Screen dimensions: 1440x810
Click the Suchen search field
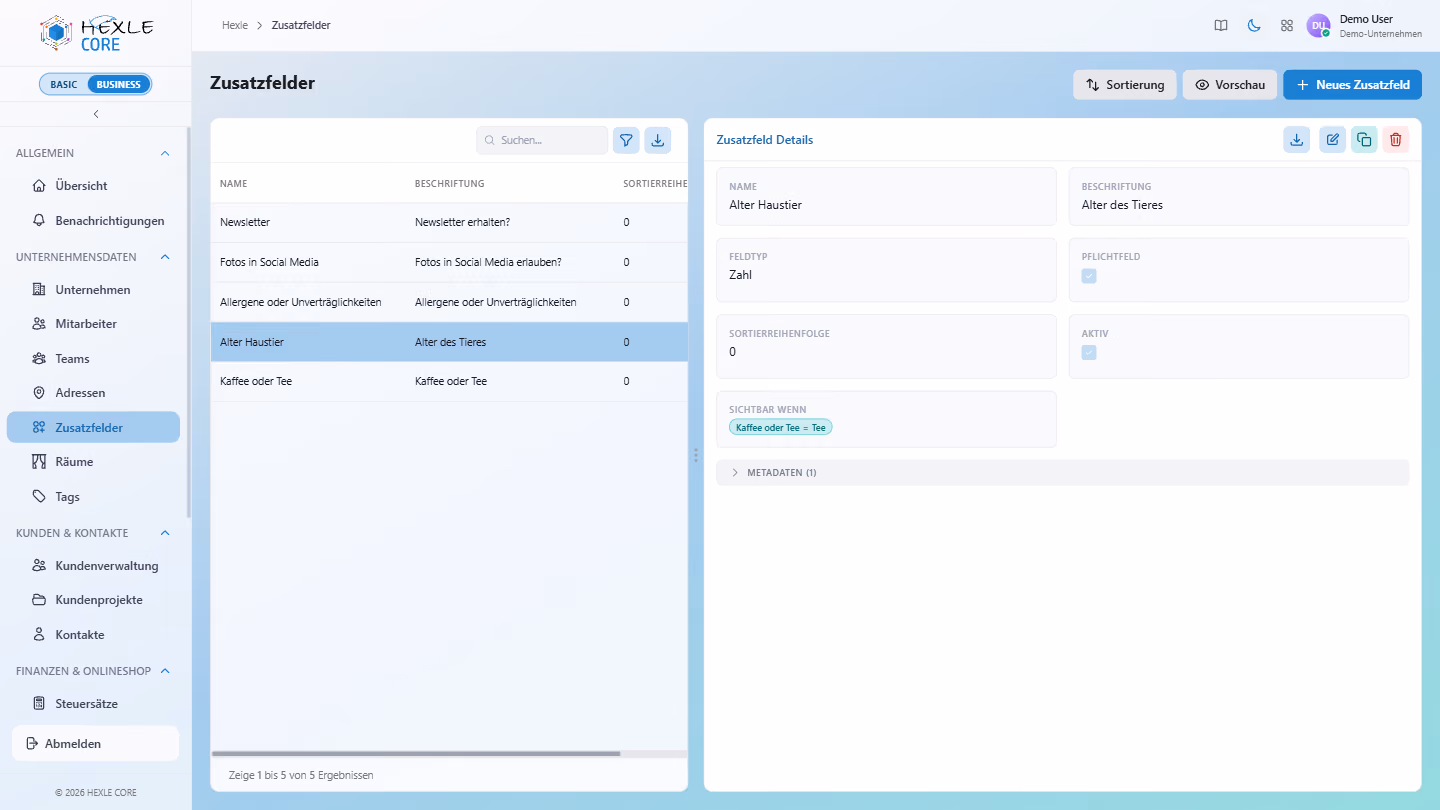point(542,140)
